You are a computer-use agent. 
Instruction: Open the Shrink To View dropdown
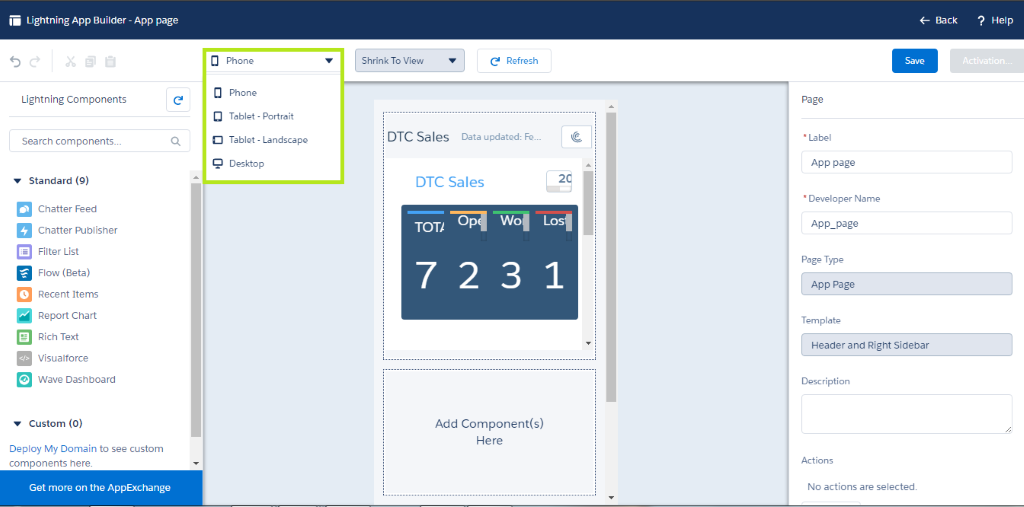pyautogui.click(x=409, y=61)
